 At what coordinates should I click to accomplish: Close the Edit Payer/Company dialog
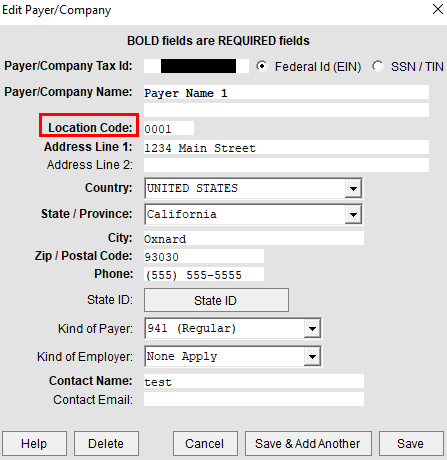(438, 9)
